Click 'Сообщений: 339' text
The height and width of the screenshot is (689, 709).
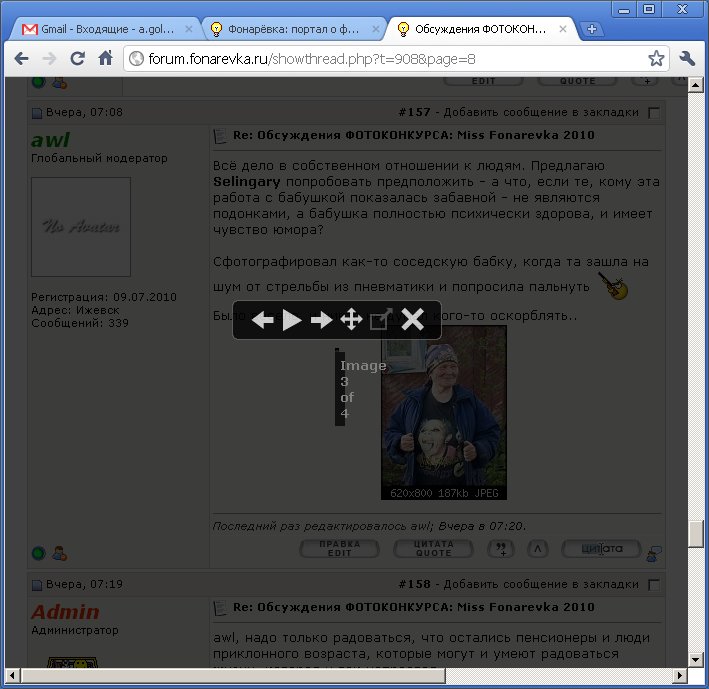coord(80,323)
